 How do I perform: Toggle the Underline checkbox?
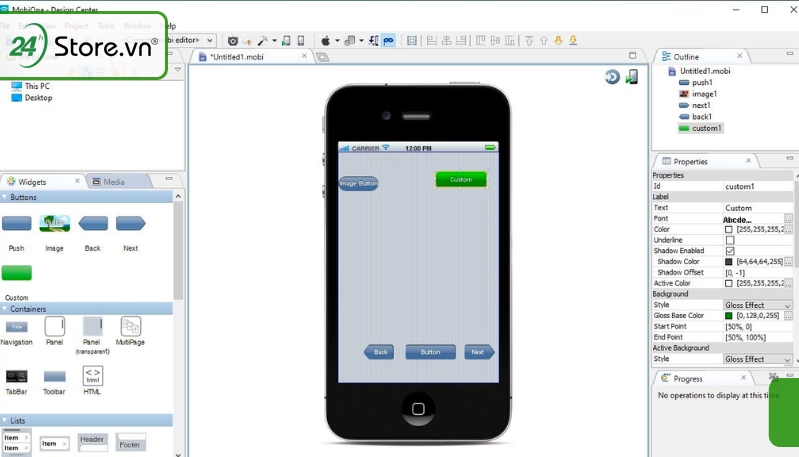point(730,240)
